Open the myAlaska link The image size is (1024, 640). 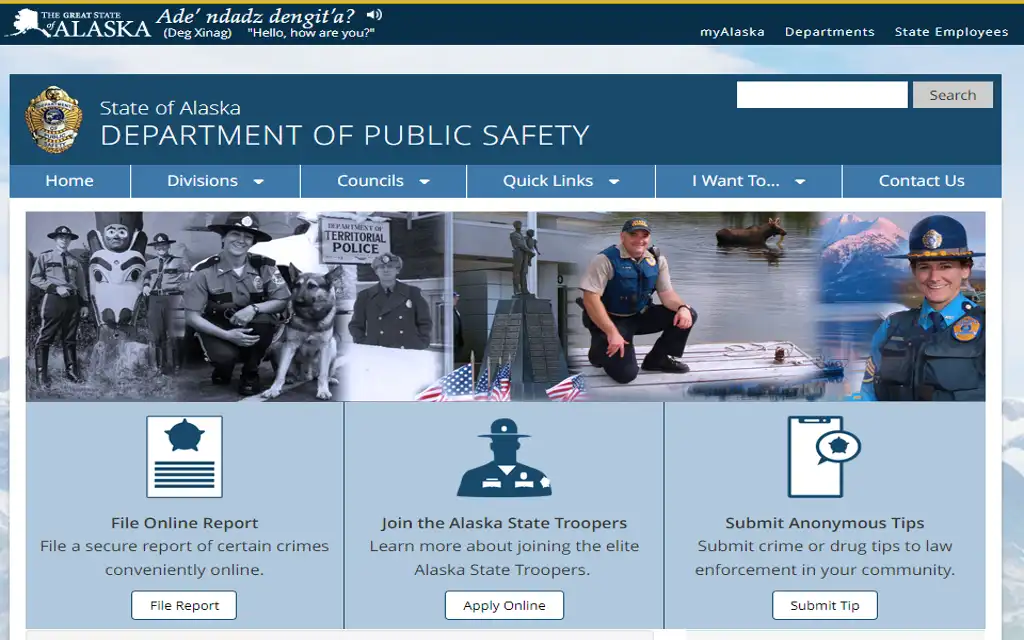click(732, 32)
